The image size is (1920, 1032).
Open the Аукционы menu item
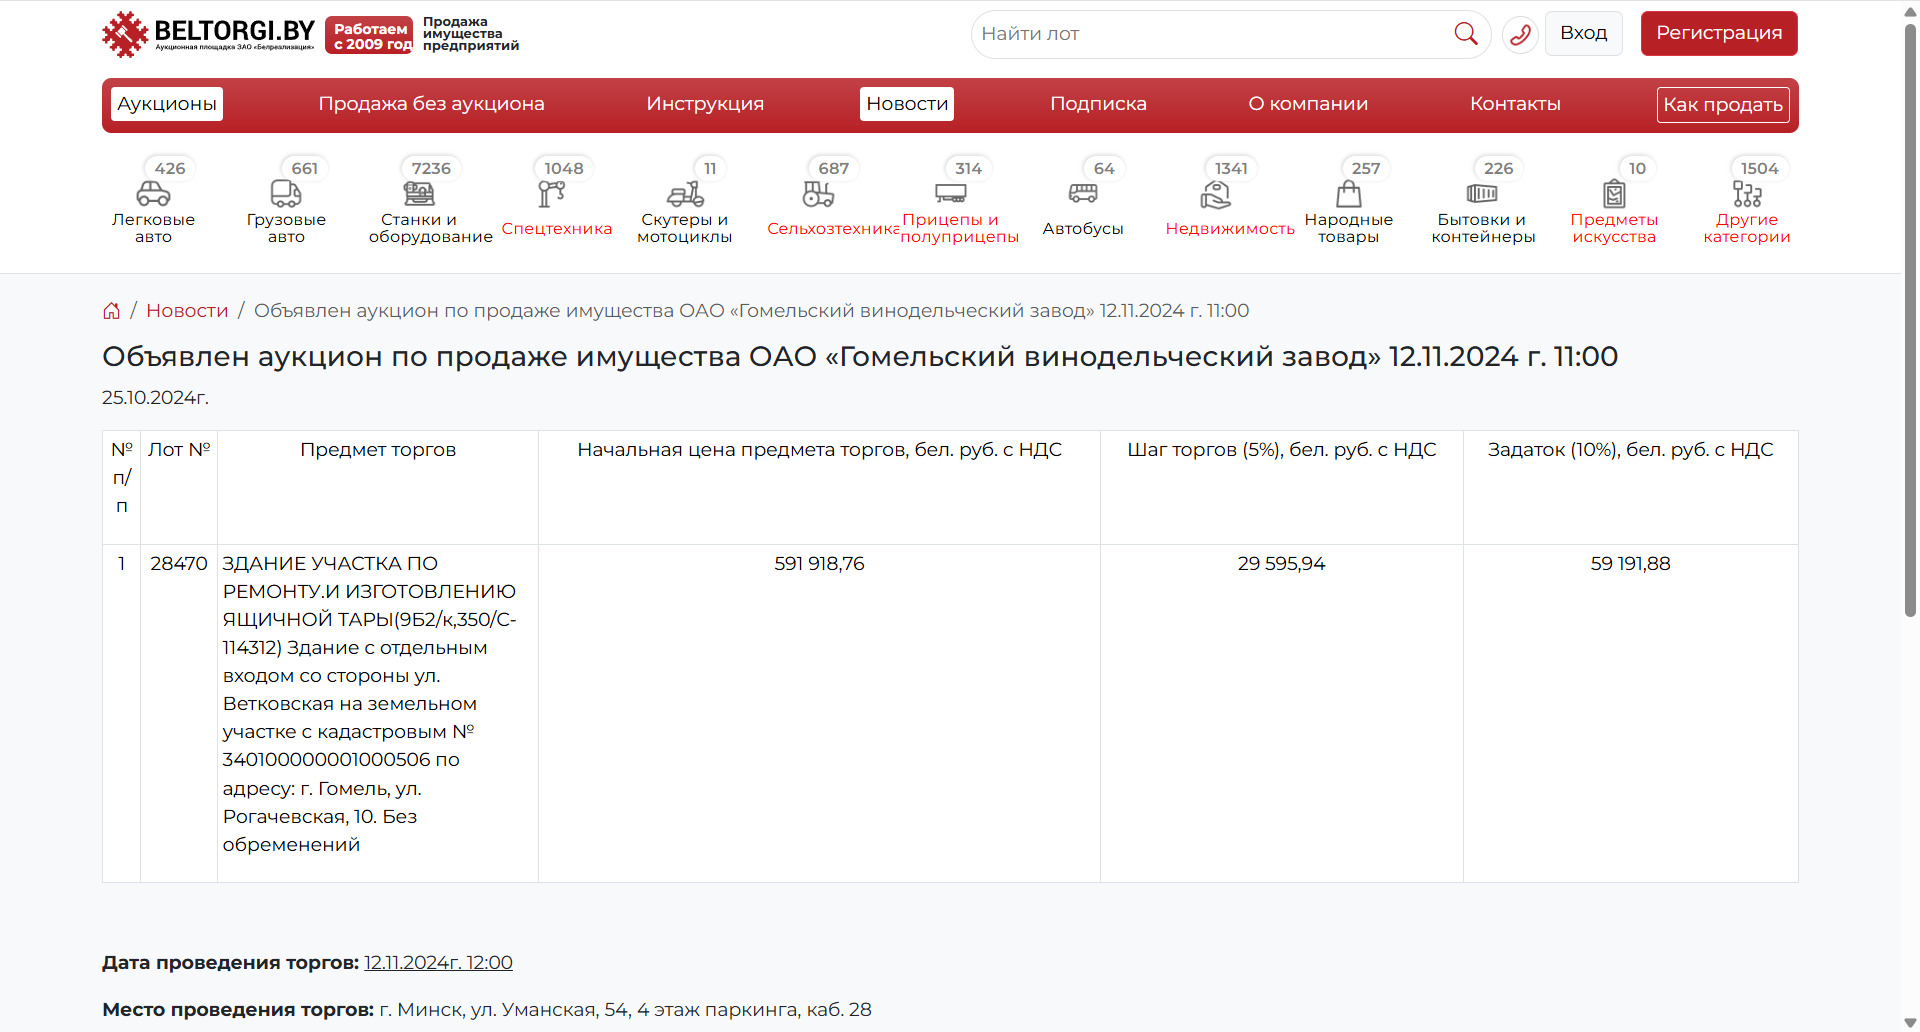(x=167, y=104)
